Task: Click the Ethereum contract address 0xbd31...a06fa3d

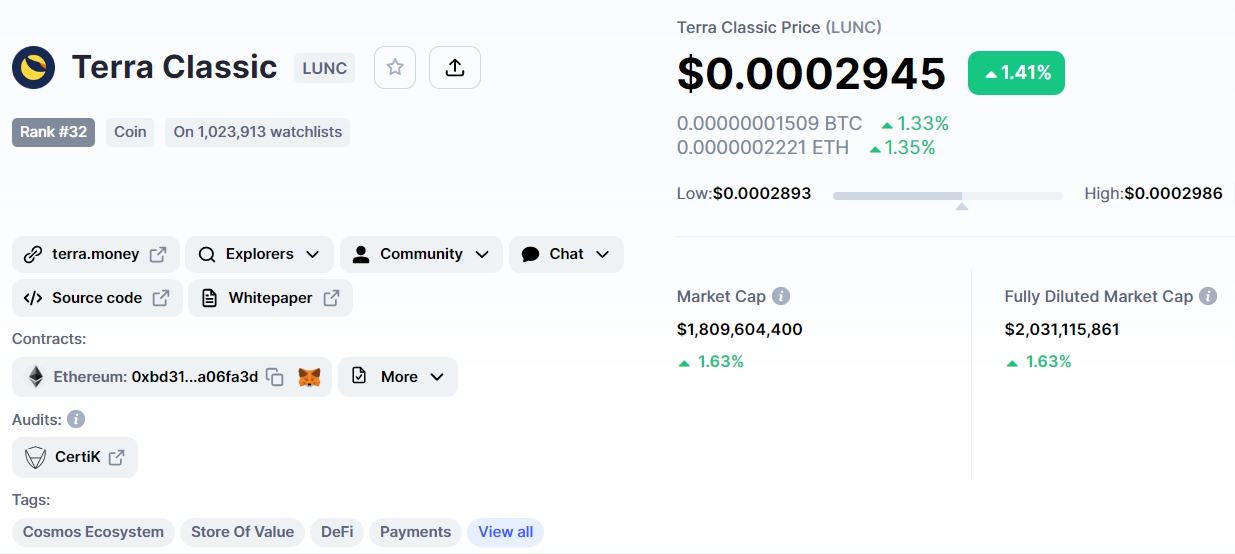Action: [x=195, y=377]
